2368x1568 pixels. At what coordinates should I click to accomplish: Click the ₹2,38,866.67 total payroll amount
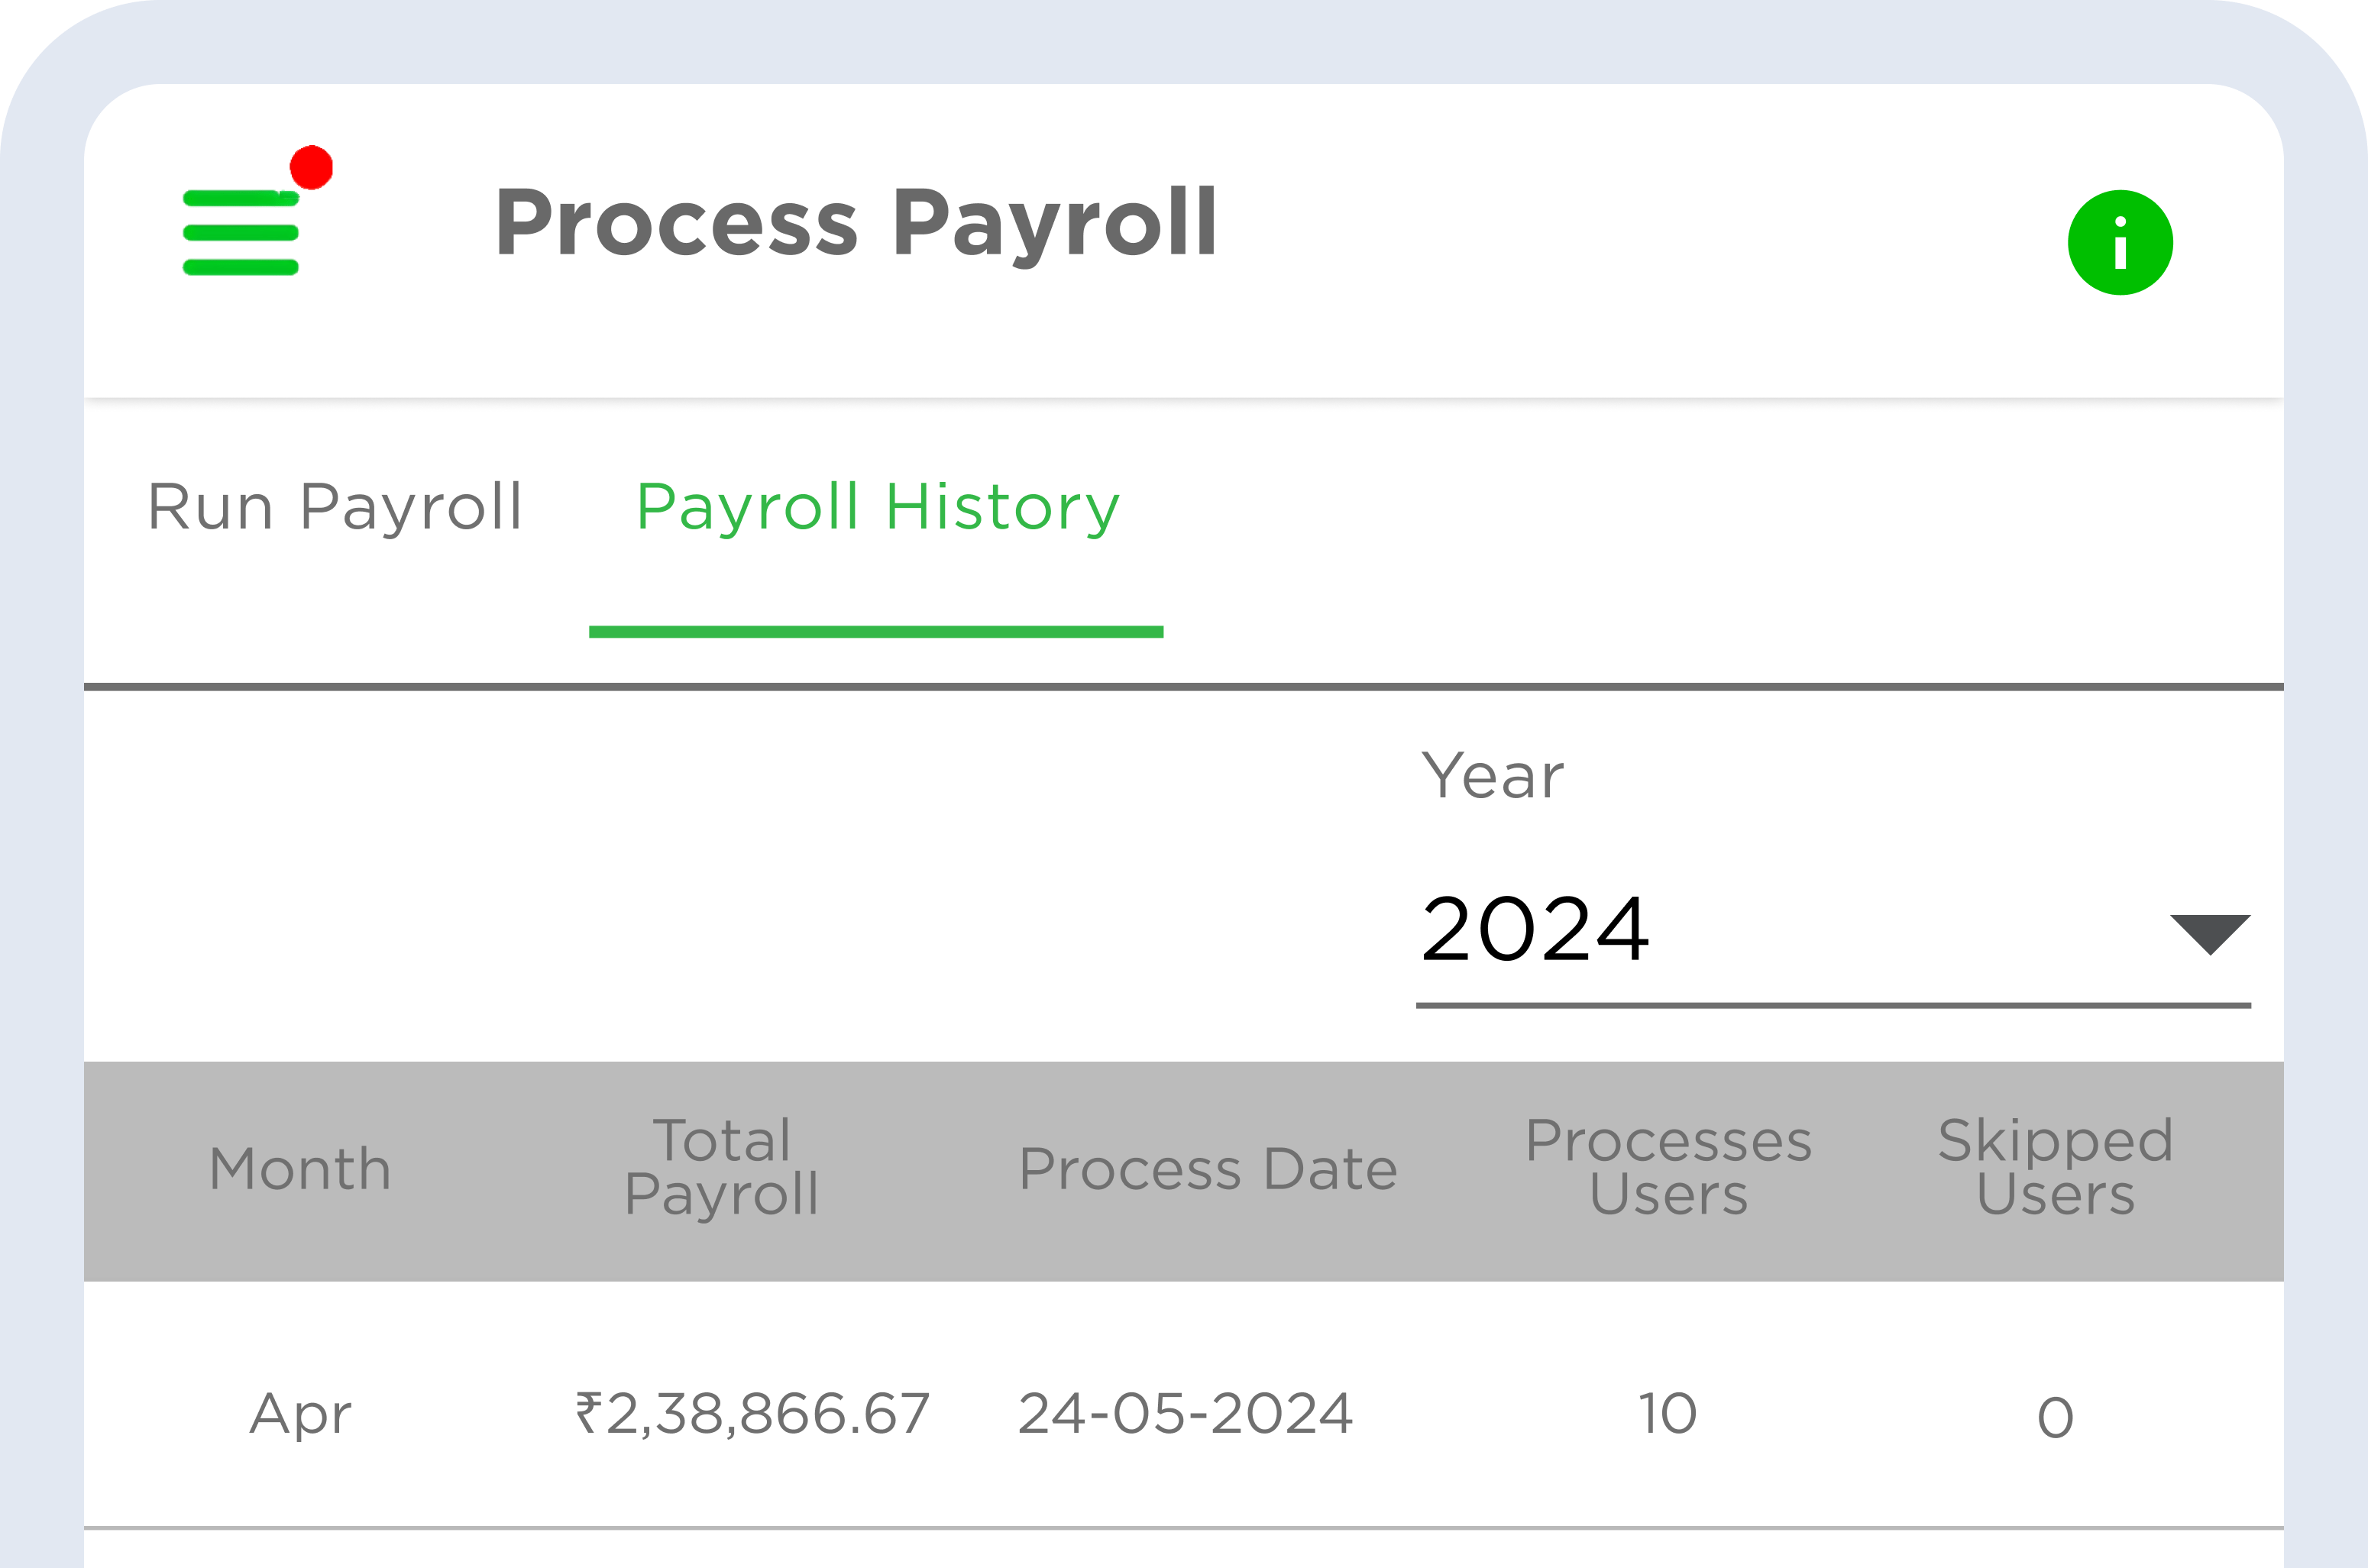tap(753, 1414)
